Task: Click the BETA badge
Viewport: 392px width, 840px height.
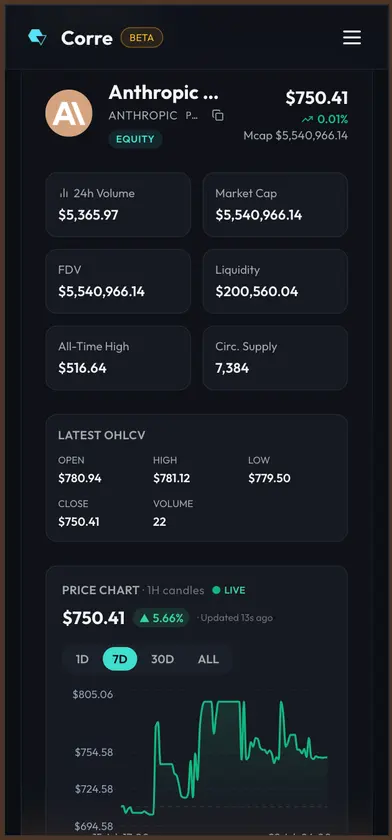Action: [x=142, y=38]
